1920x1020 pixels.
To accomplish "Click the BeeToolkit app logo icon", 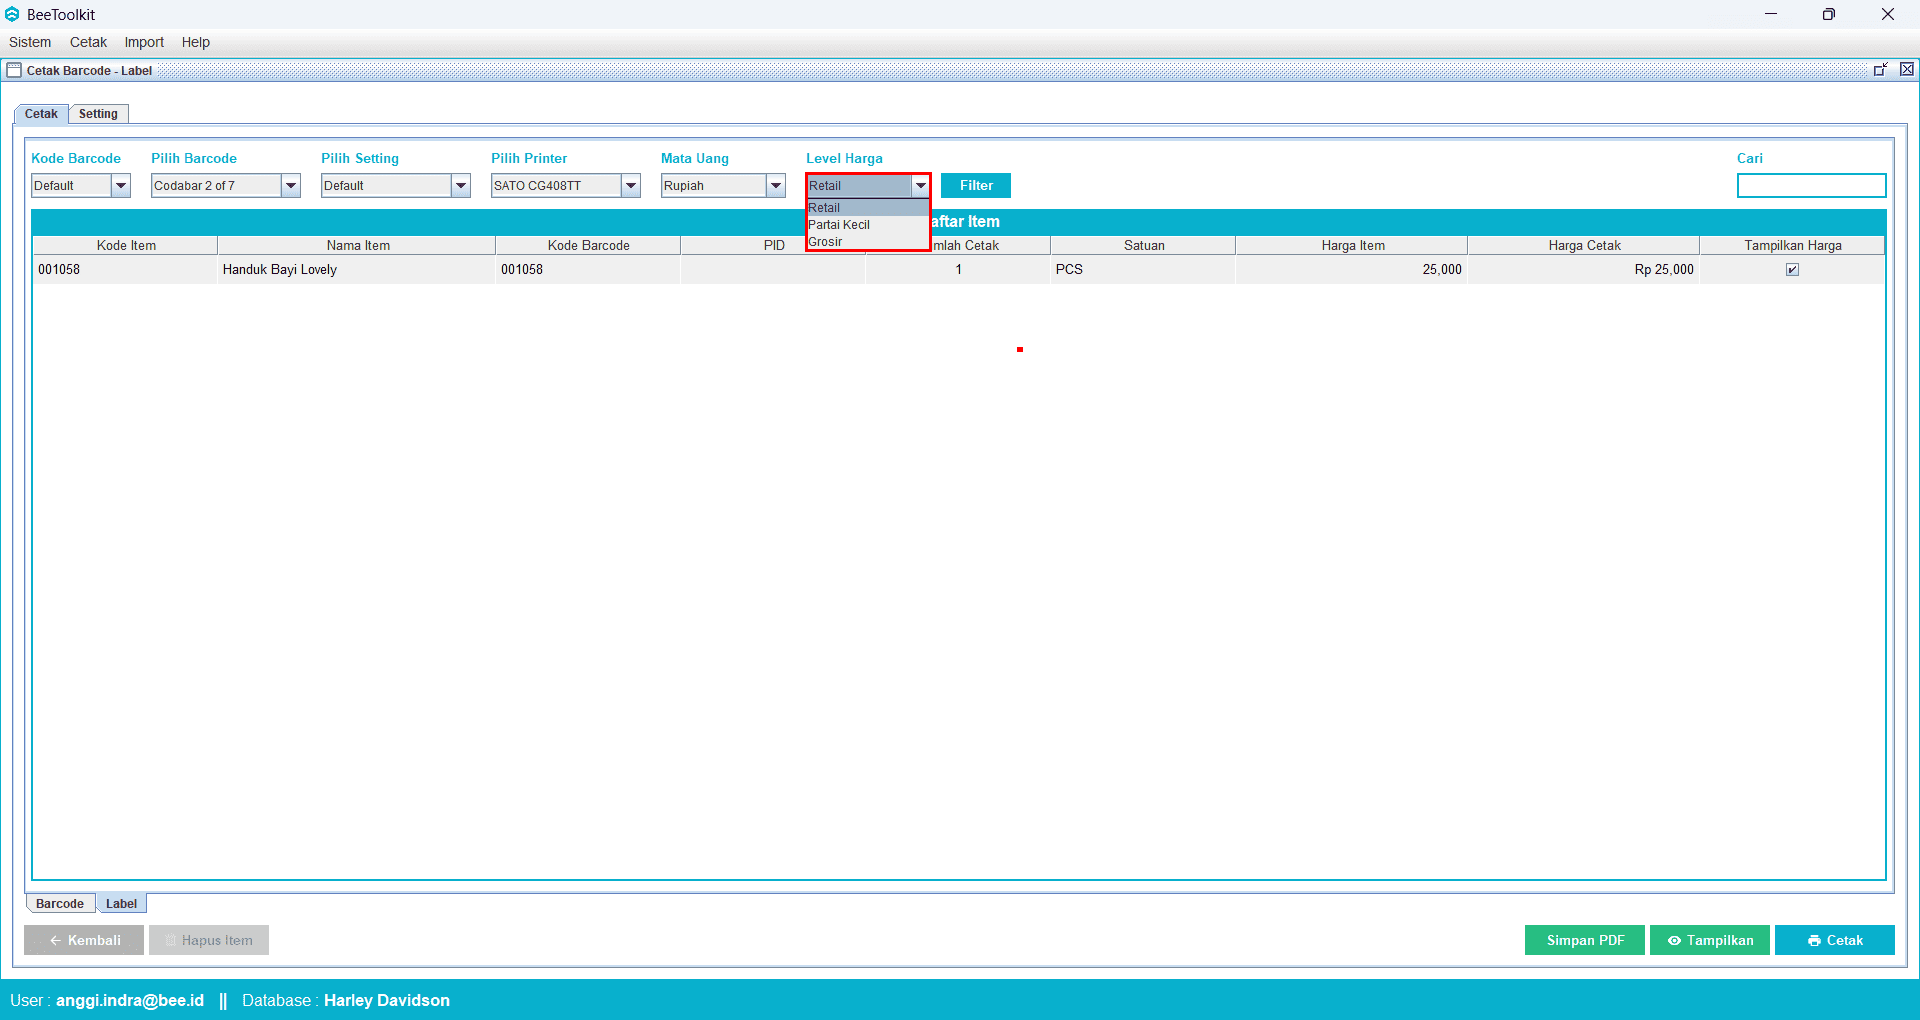I will click(12, 14).
